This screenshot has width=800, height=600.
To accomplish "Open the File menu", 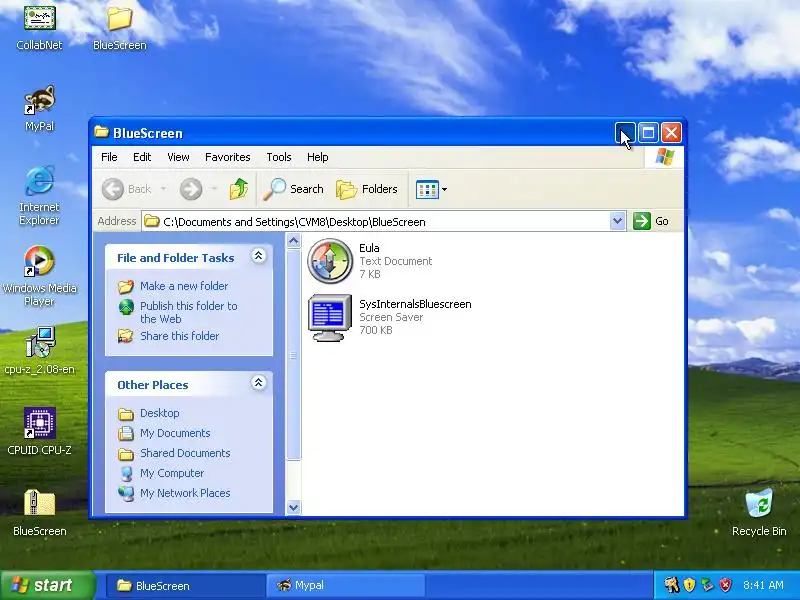I will point(109,157).
